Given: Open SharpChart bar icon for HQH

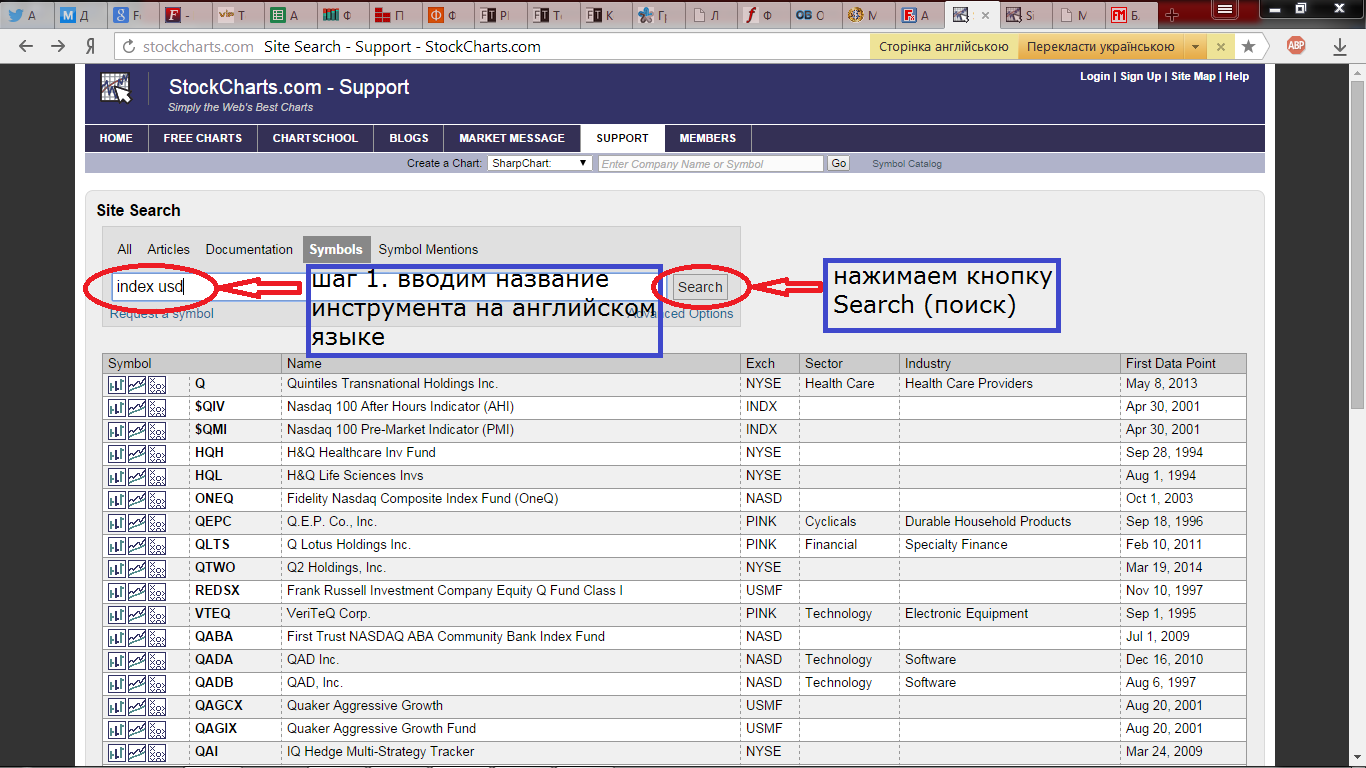Looking at the screenshot, I should point(116,453).
